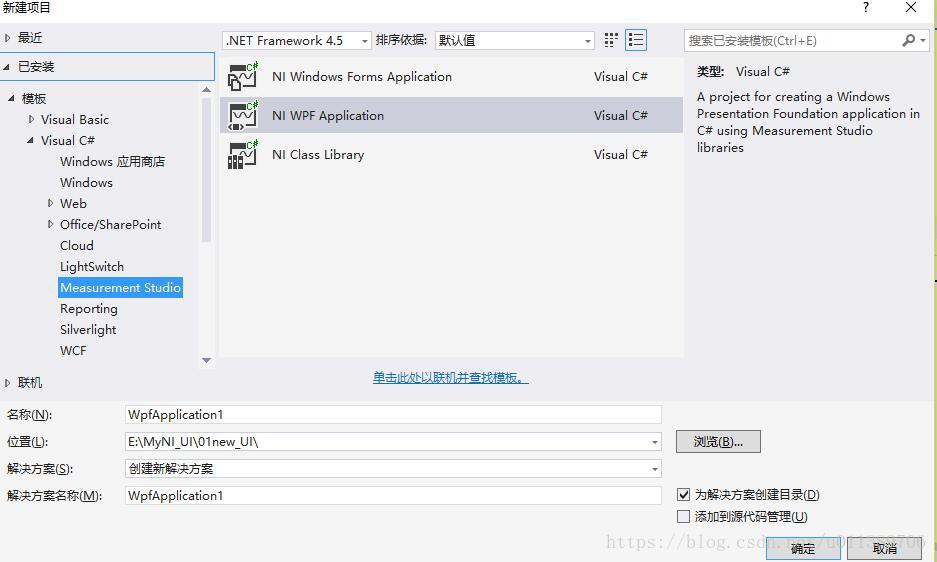
Task: Switch to small icons grid view
Action: click(x=611, y=40)
